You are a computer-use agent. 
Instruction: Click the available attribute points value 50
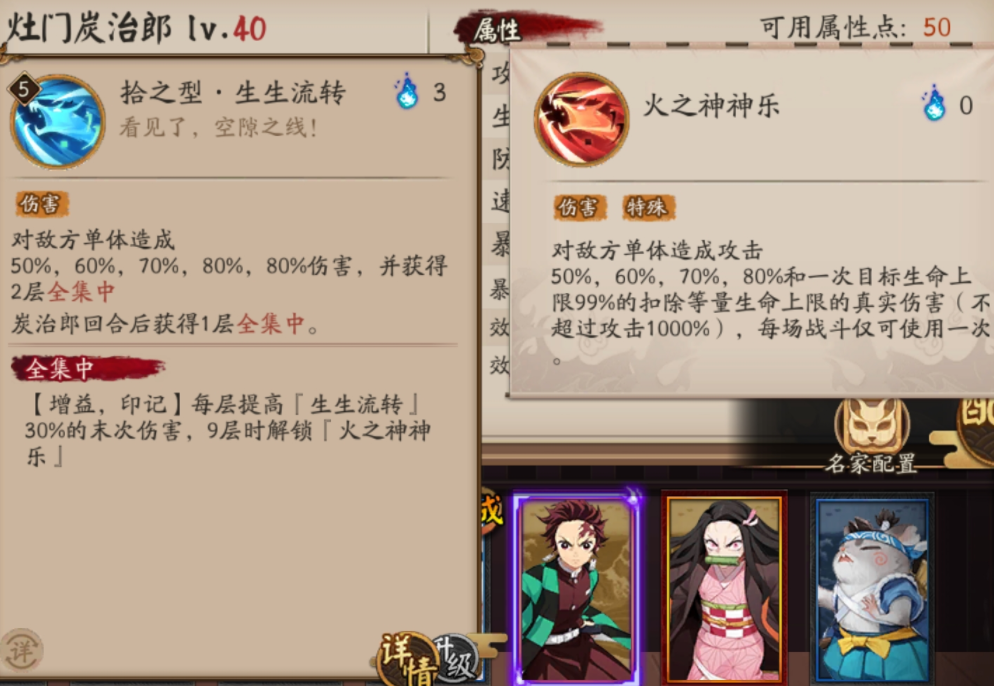click(937, 27)
